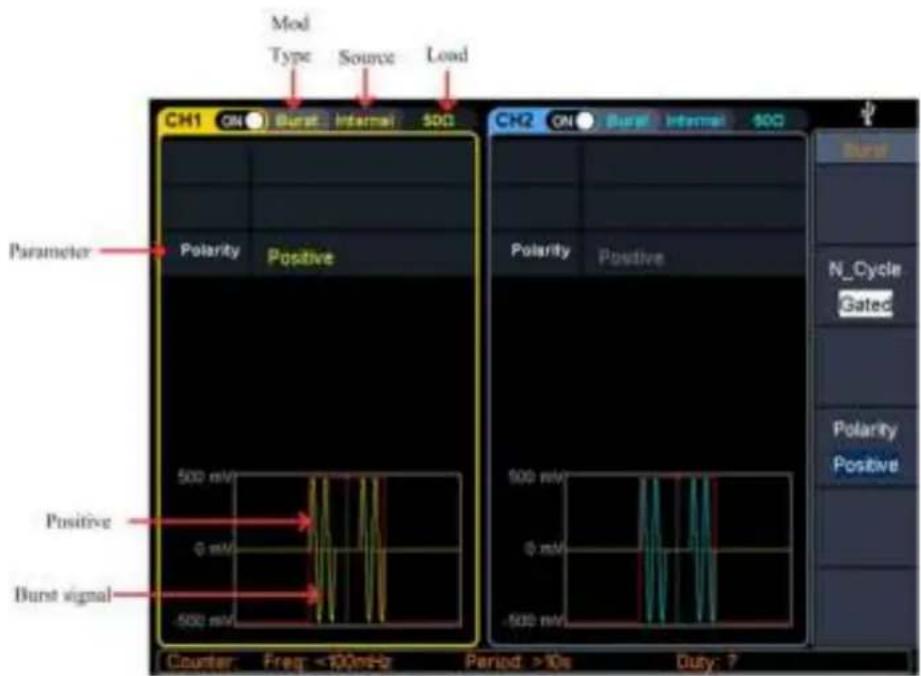Click the CH1 500 mV axis label

tap(206, 476)
